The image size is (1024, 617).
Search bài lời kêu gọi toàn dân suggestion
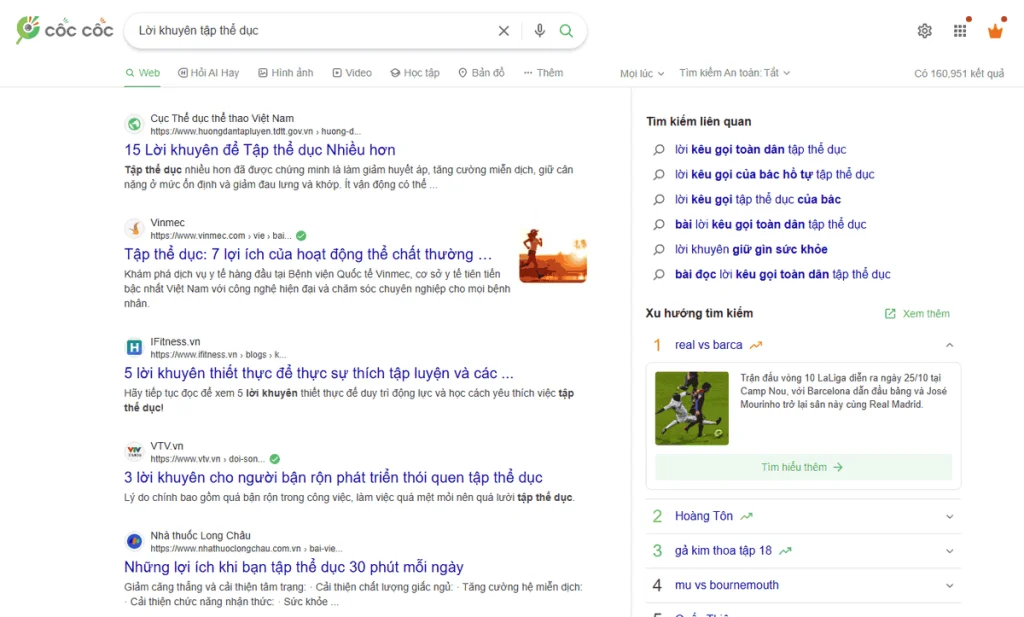pos(771,224)
